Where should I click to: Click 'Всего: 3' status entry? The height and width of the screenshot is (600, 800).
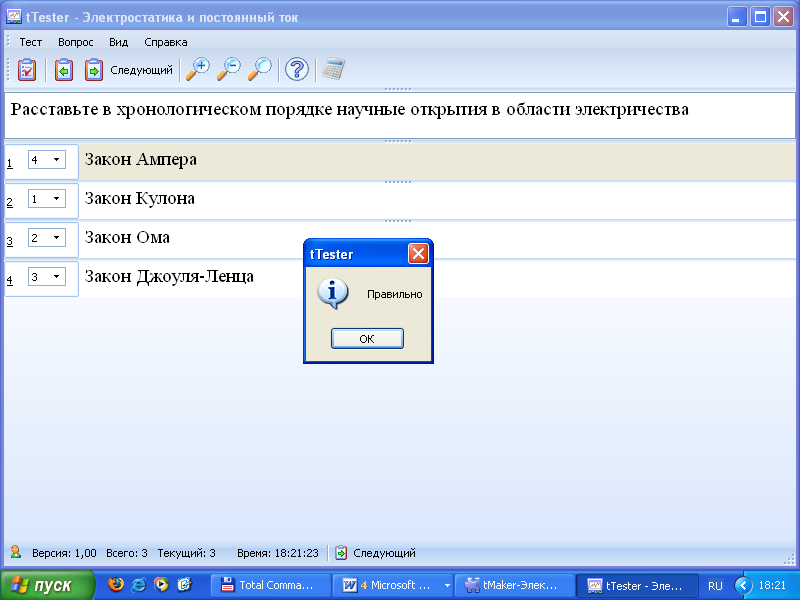pos(127,553)
